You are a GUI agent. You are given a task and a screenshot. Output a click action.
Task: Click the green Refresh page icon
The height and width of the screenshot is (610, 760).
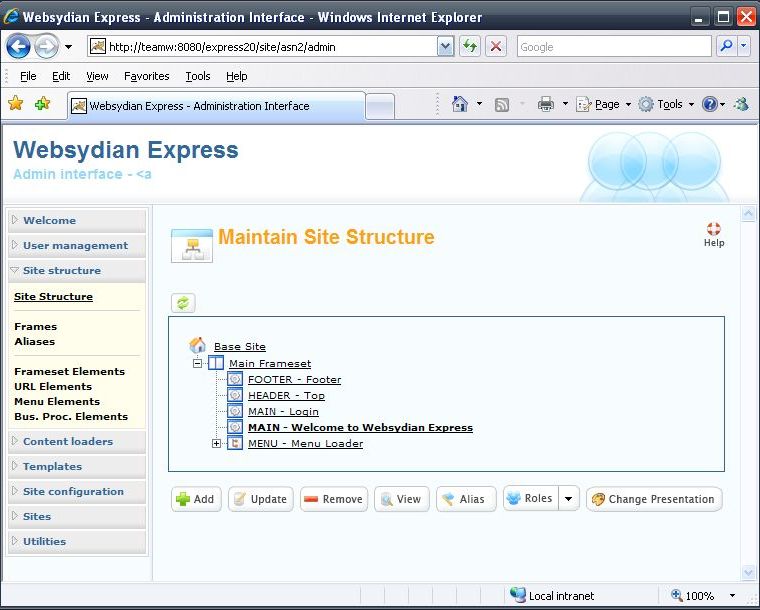[x=470, y=47]
